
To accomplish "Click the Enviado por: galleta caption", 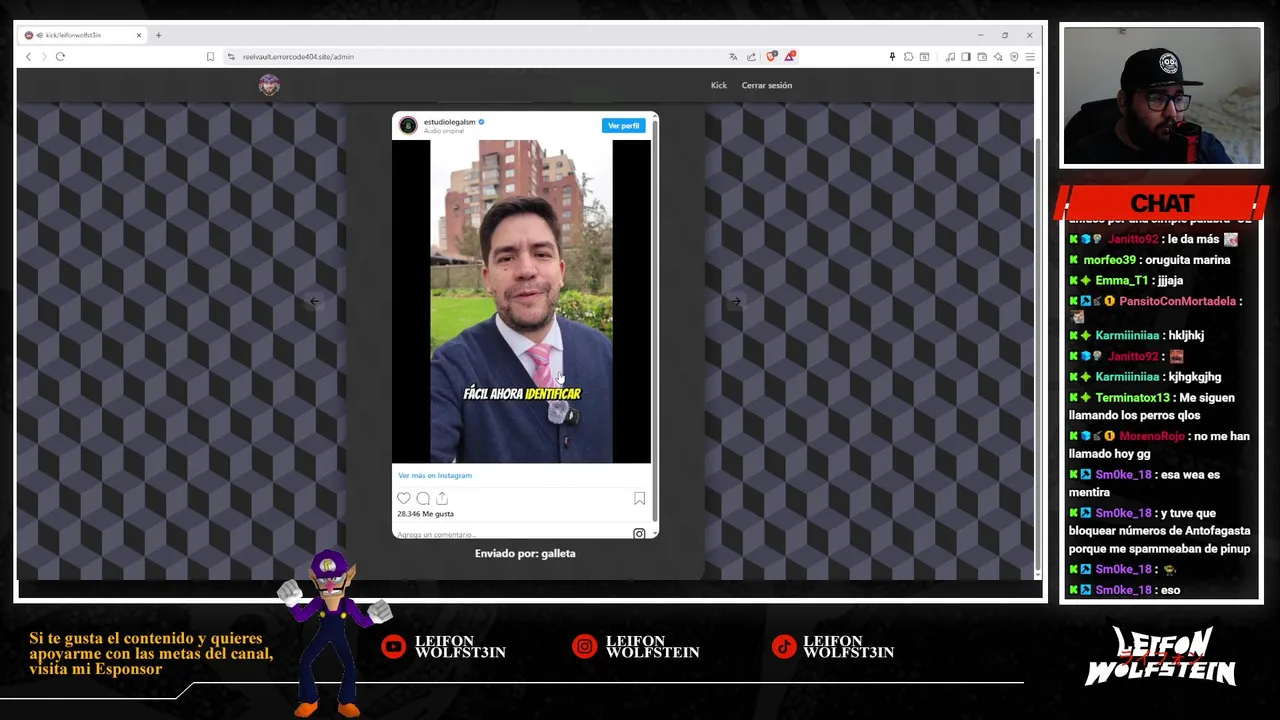I will click(x=525, y=553).
